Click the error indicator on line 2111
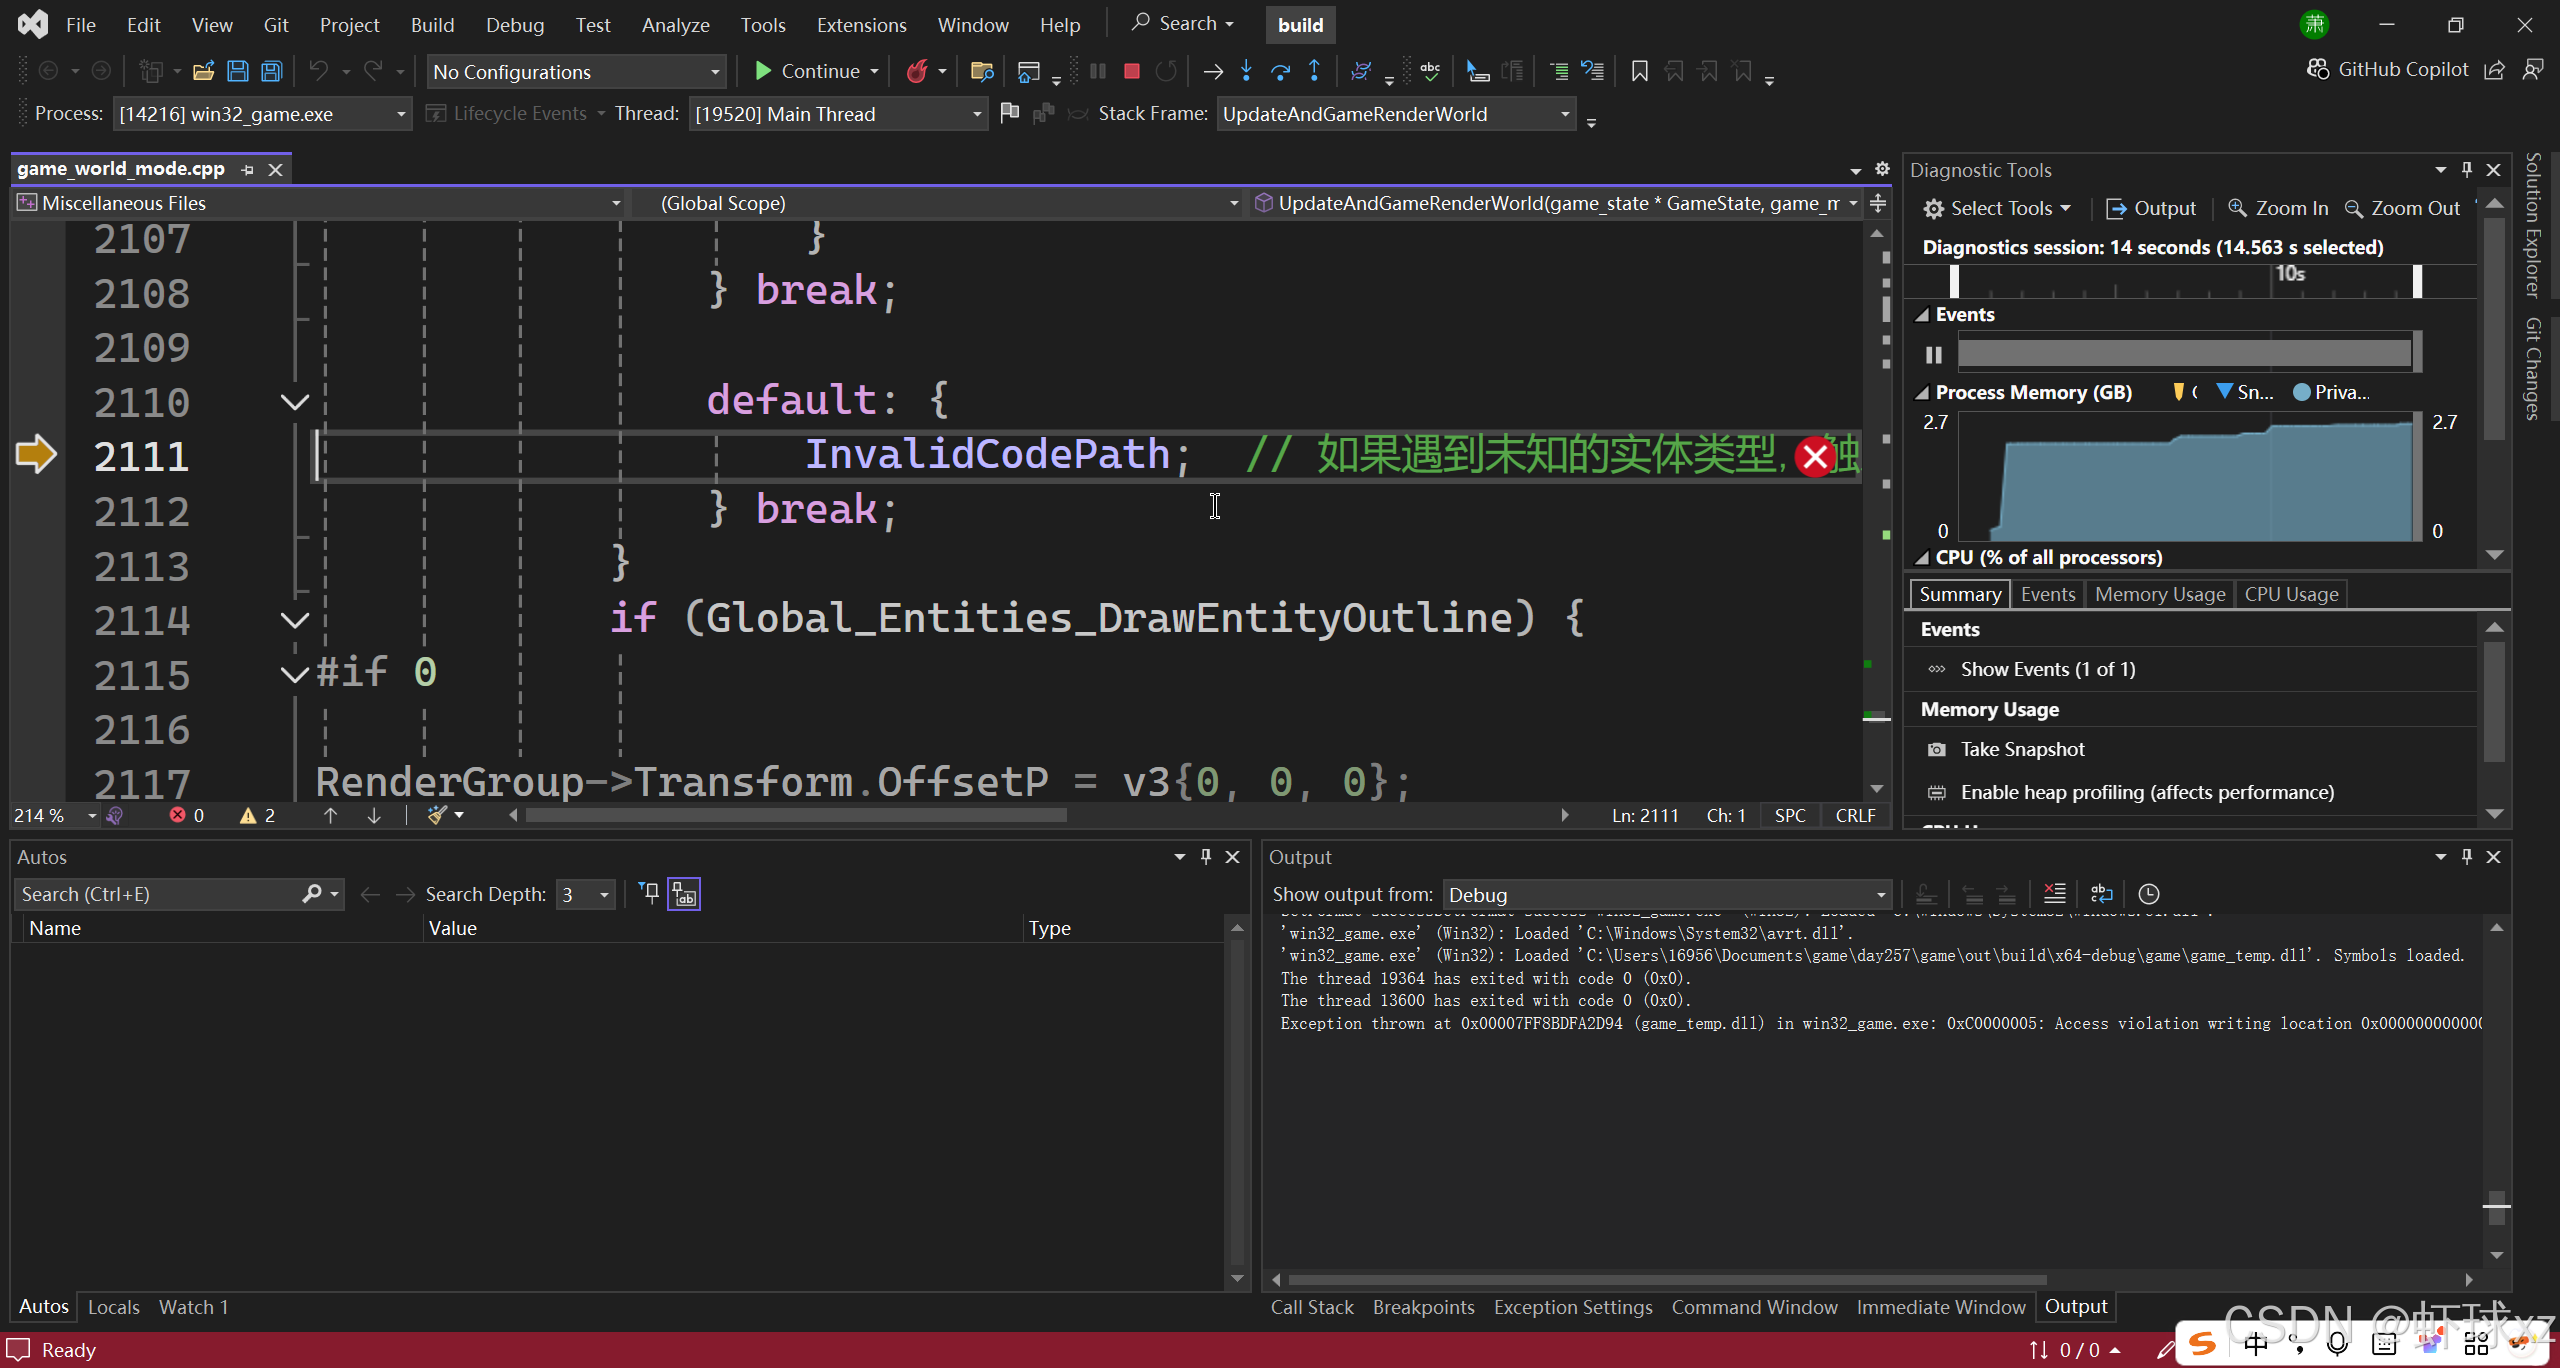The width and height of the screenshot is (2560, 1368). pos(1814,457)
